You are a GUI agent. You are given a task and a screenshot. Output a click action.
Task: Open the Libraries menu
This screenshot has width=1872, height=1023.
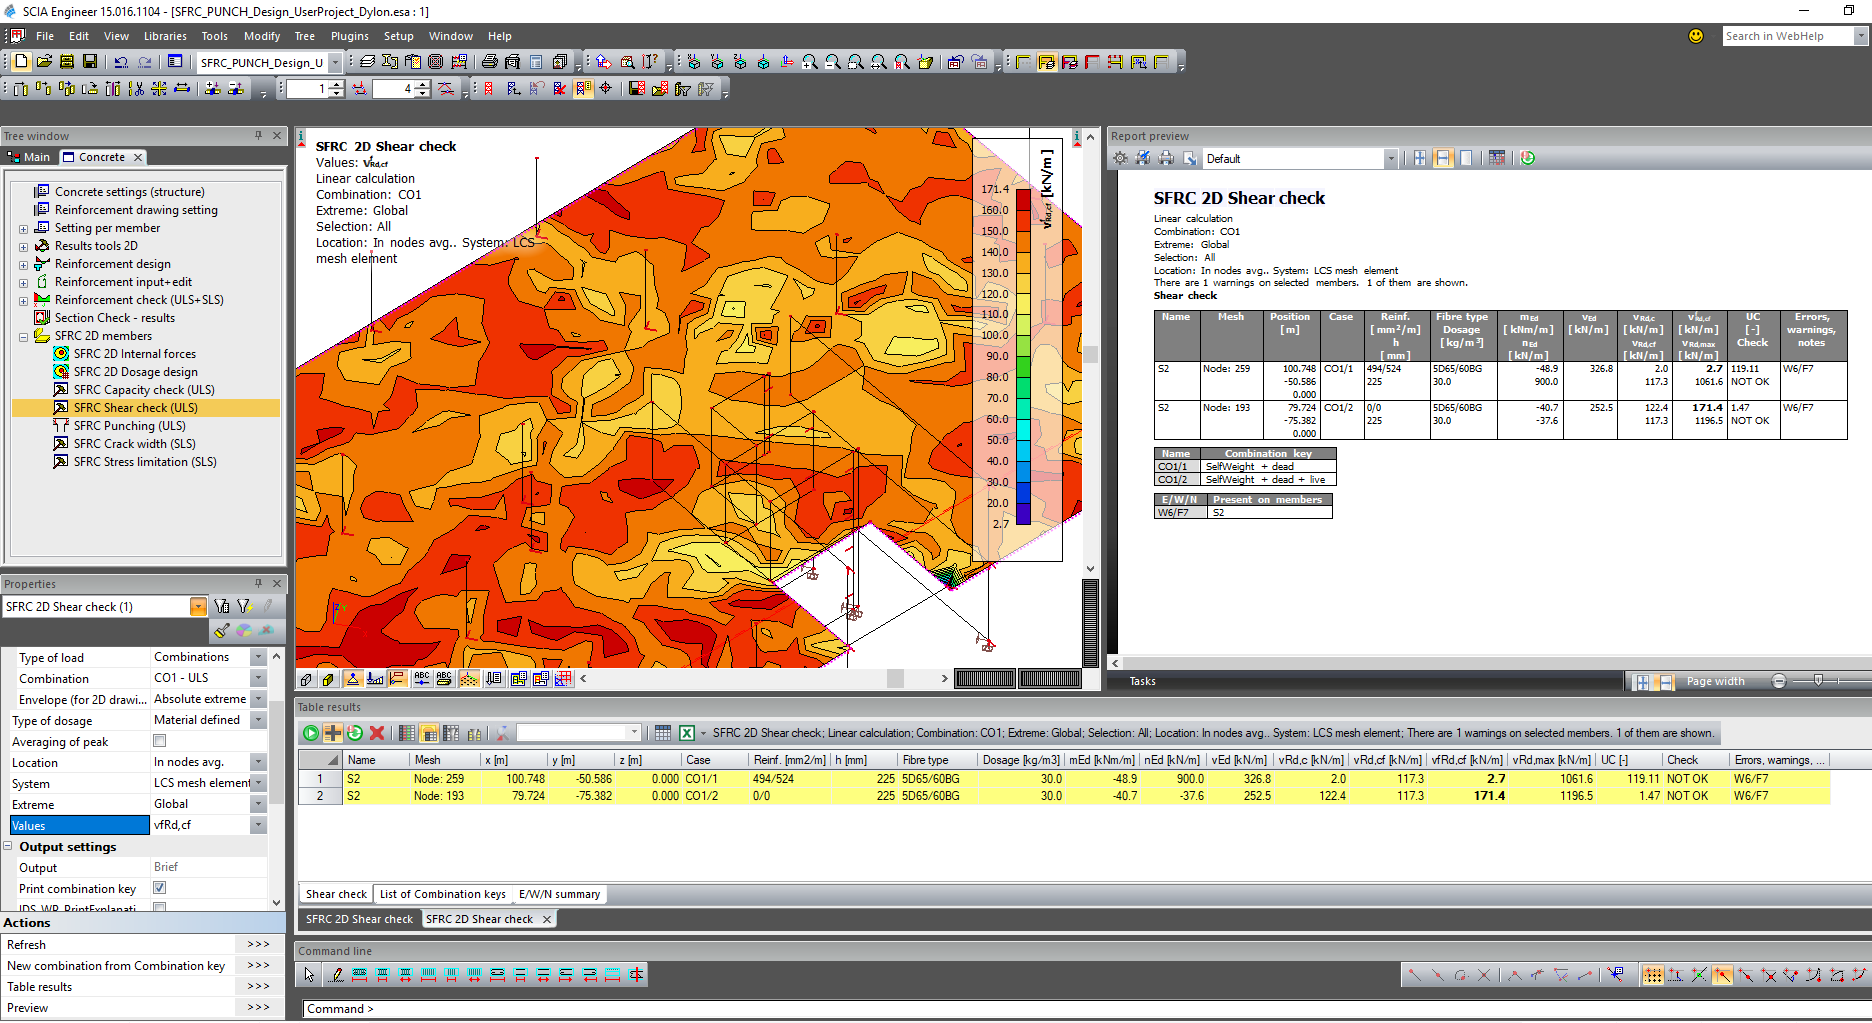(165, 36)
